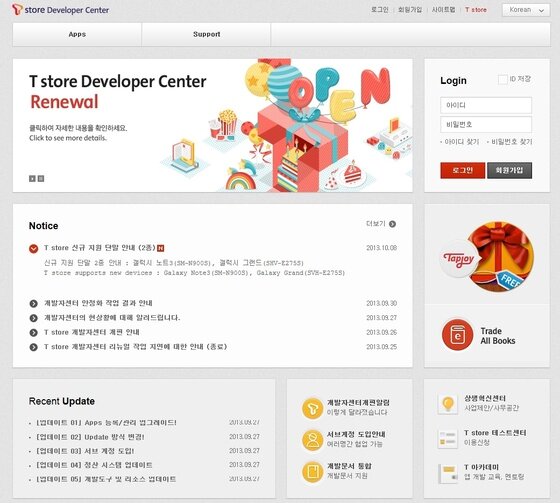Click the 개발문서 통합 document icon
The width and height of the screenshot is (560, 503).
click(312, 472)
